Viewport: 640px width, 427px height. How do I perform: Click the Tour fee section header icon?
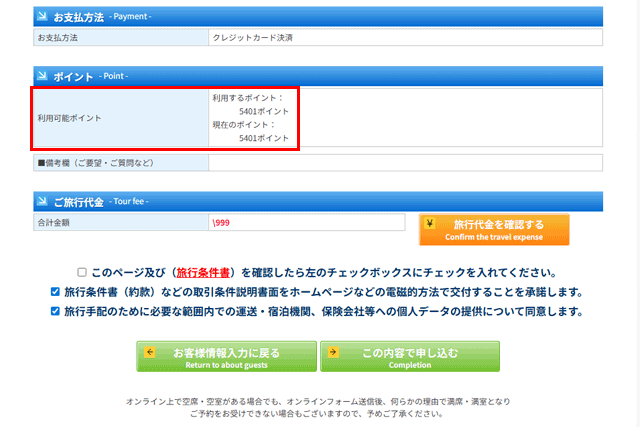[x=41, y=201]
